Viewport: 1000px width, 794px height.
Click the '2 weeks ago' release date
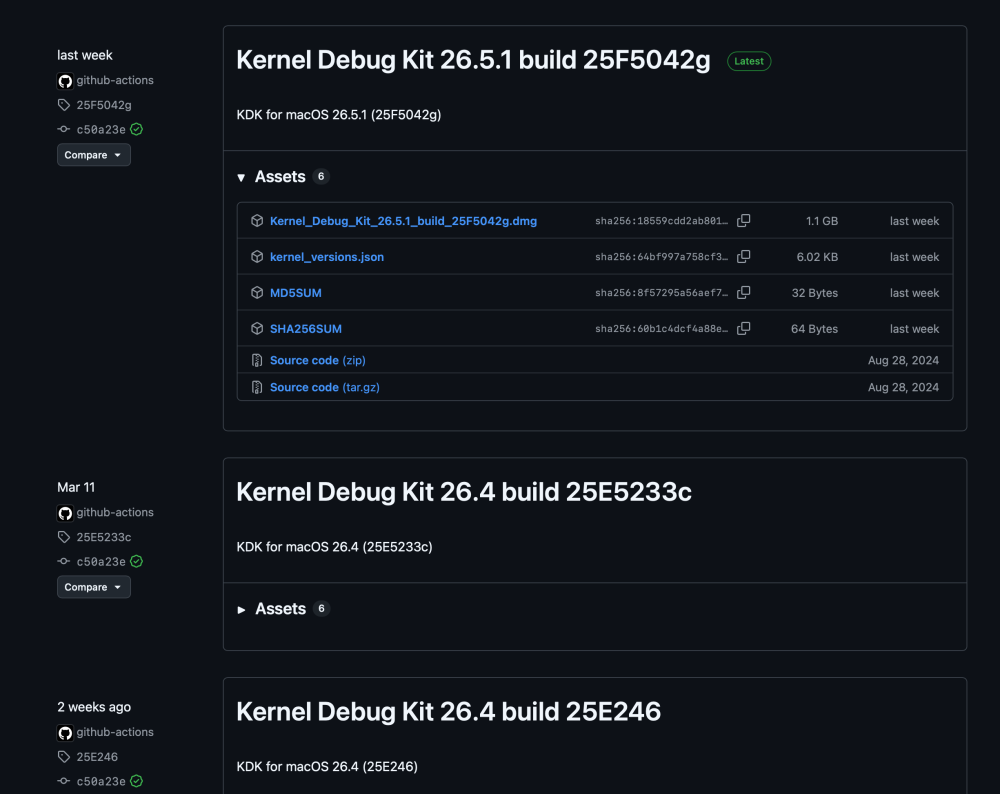(x=94, y=707)
